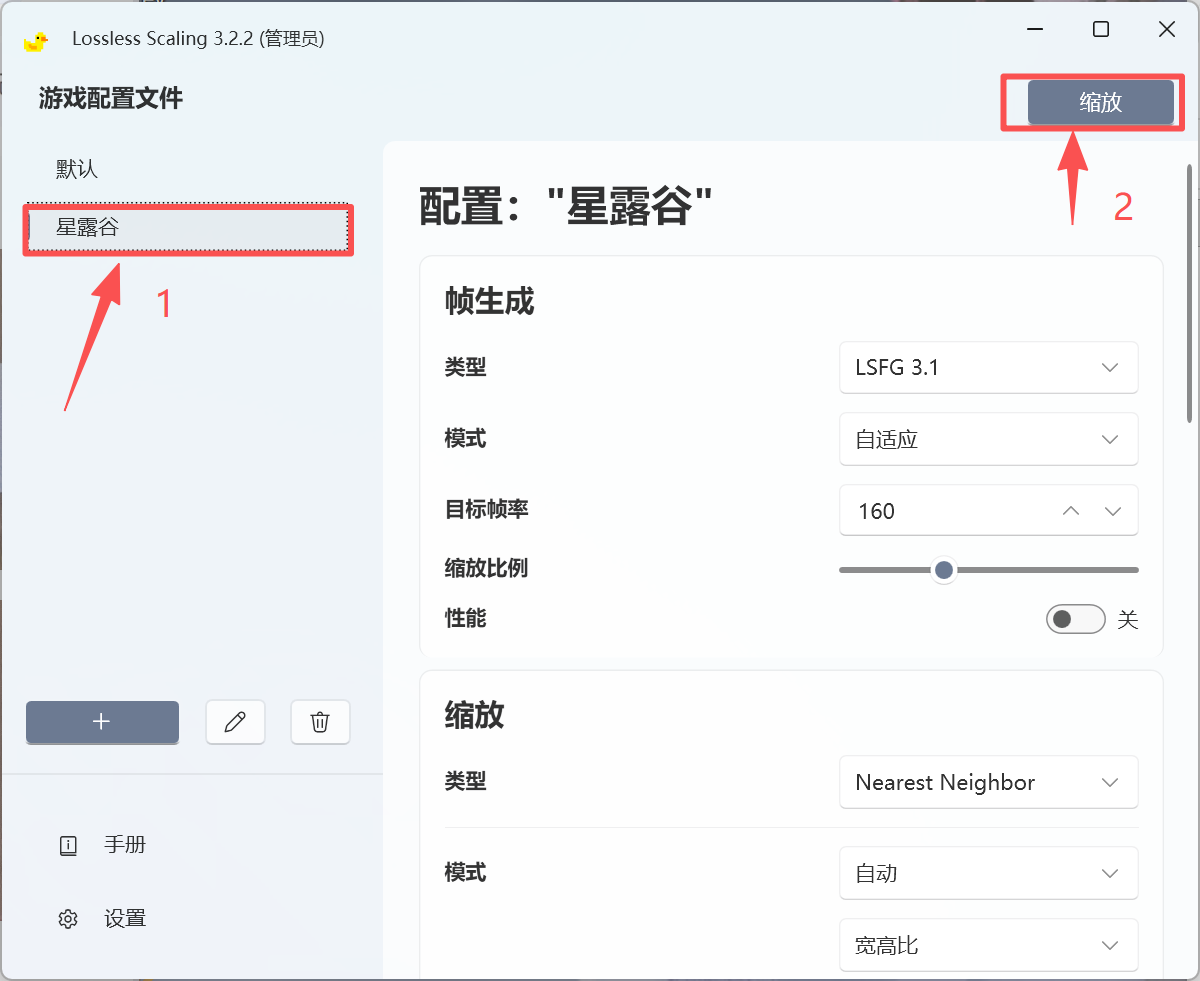Open the 手册 manual entry
Viewport: 1200px width, 981px height.
[x=125, y=845]
